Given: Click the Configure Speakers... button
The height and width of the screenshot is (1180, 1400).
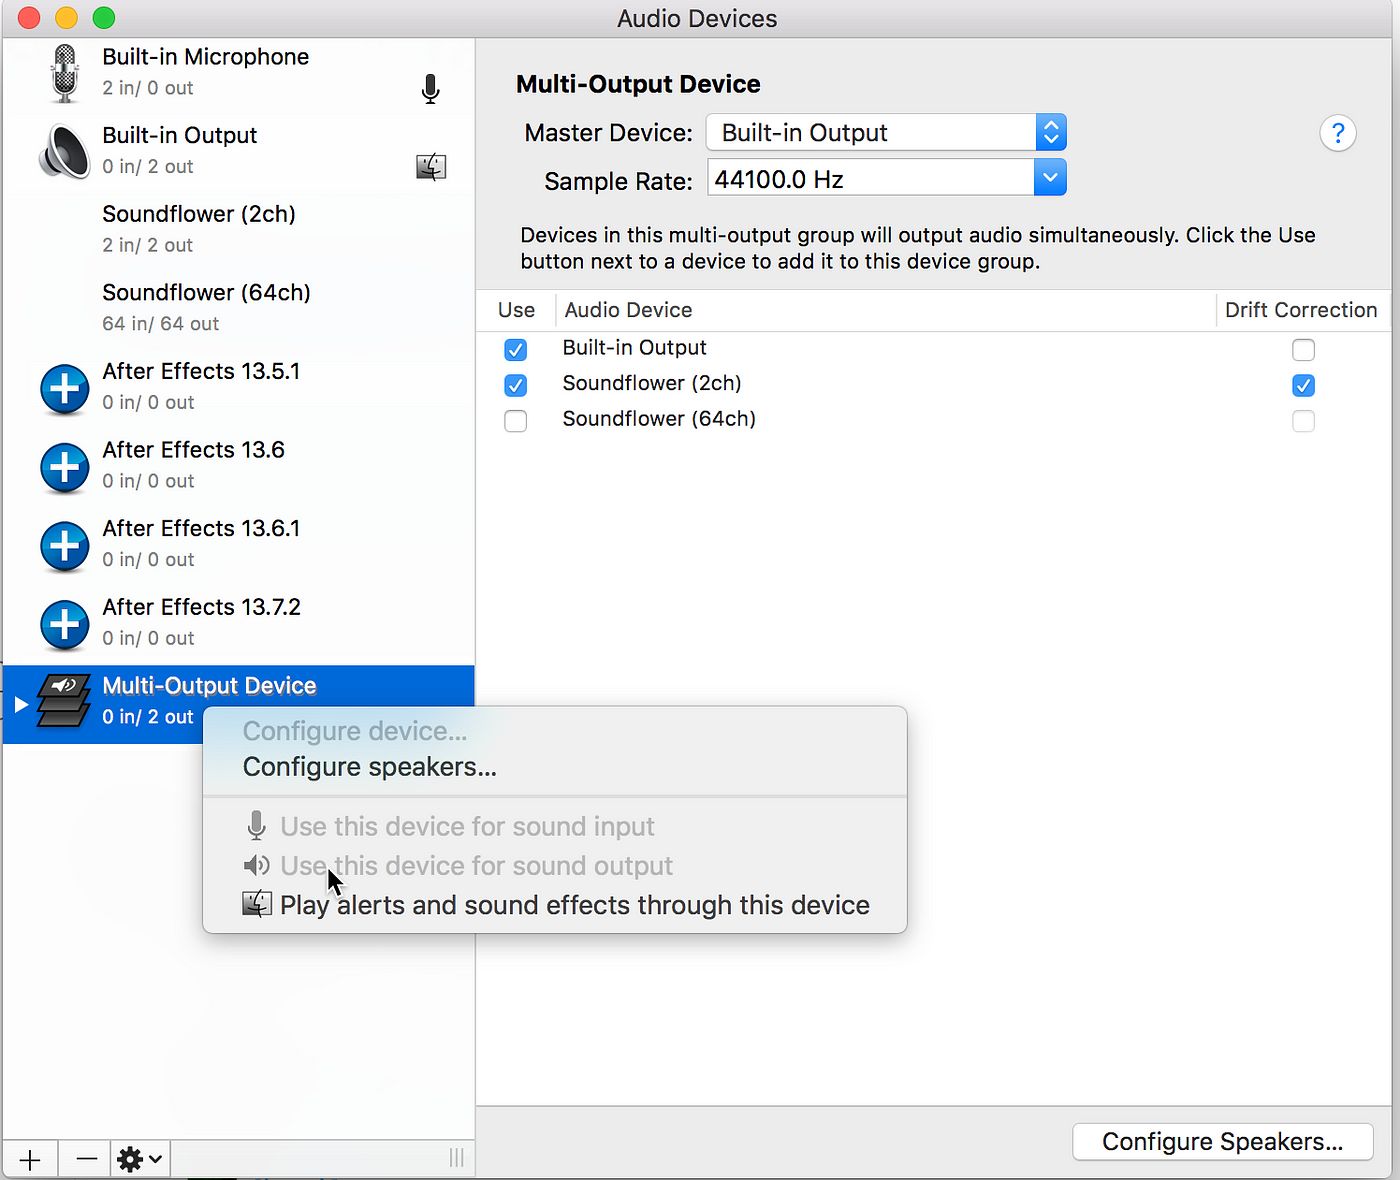Looking at the screenshot, I should click(1222, 1141).
